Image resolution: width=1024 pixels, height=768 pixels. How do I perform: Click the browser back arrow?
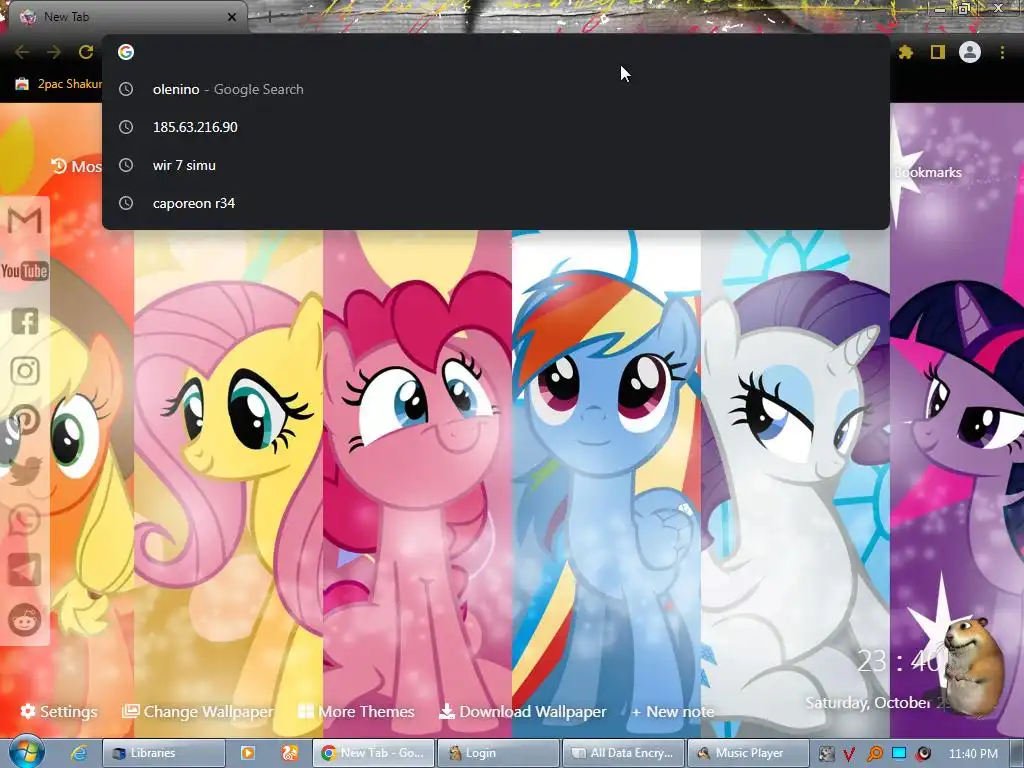[22, 52]
